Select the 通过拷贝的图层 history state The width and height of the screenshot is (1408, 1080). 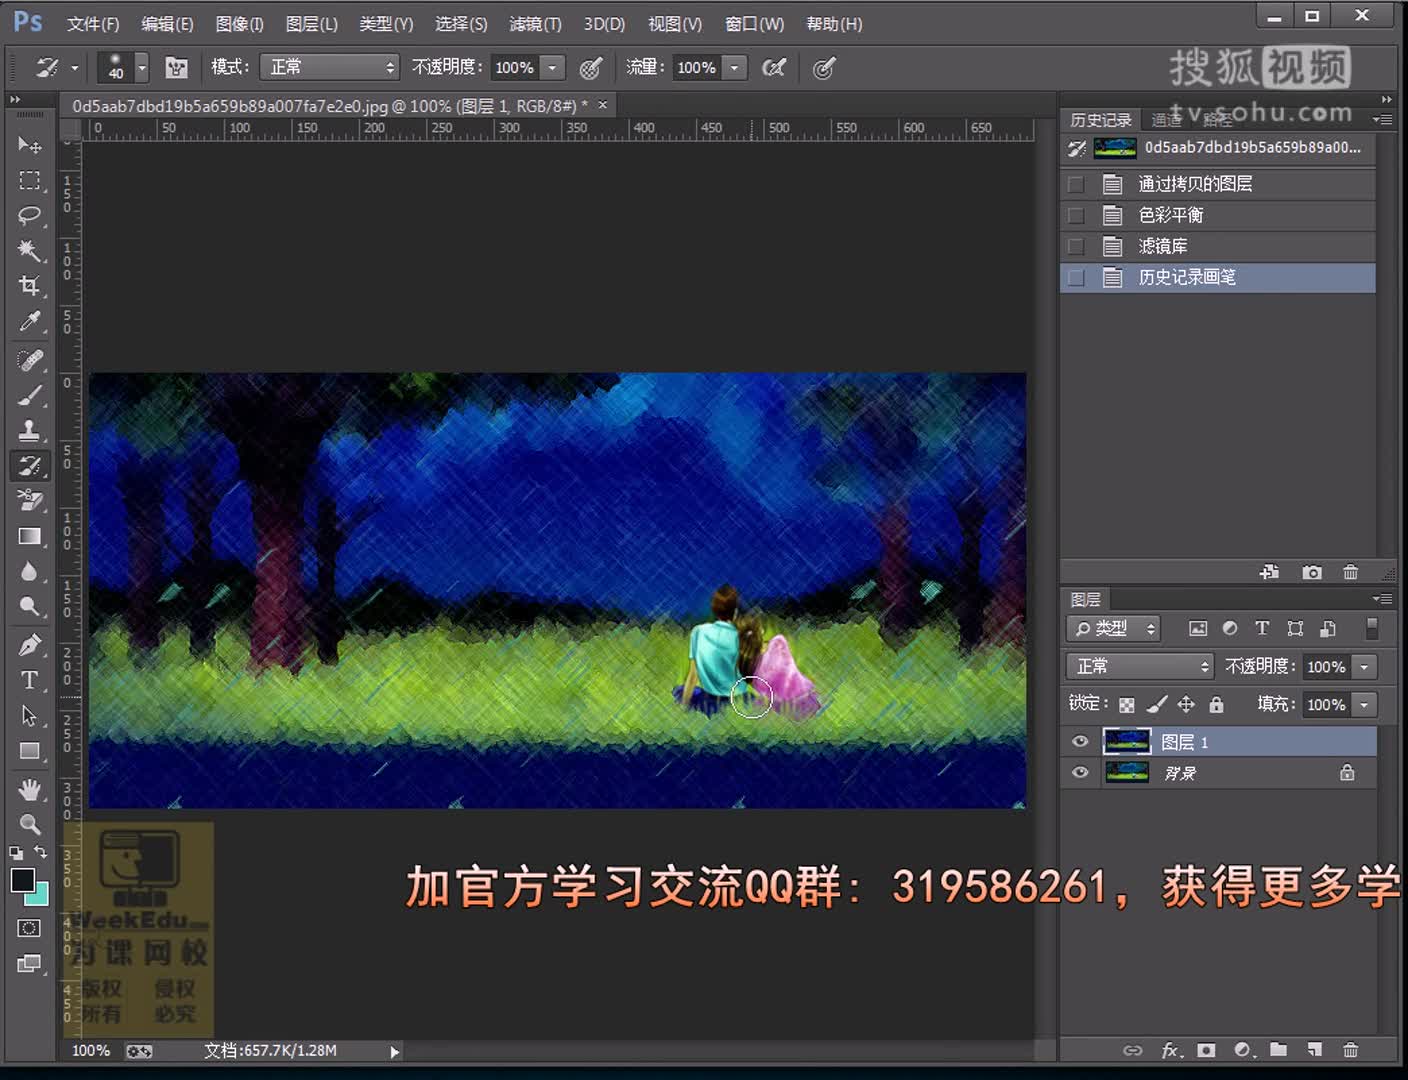pos(1195,184)
